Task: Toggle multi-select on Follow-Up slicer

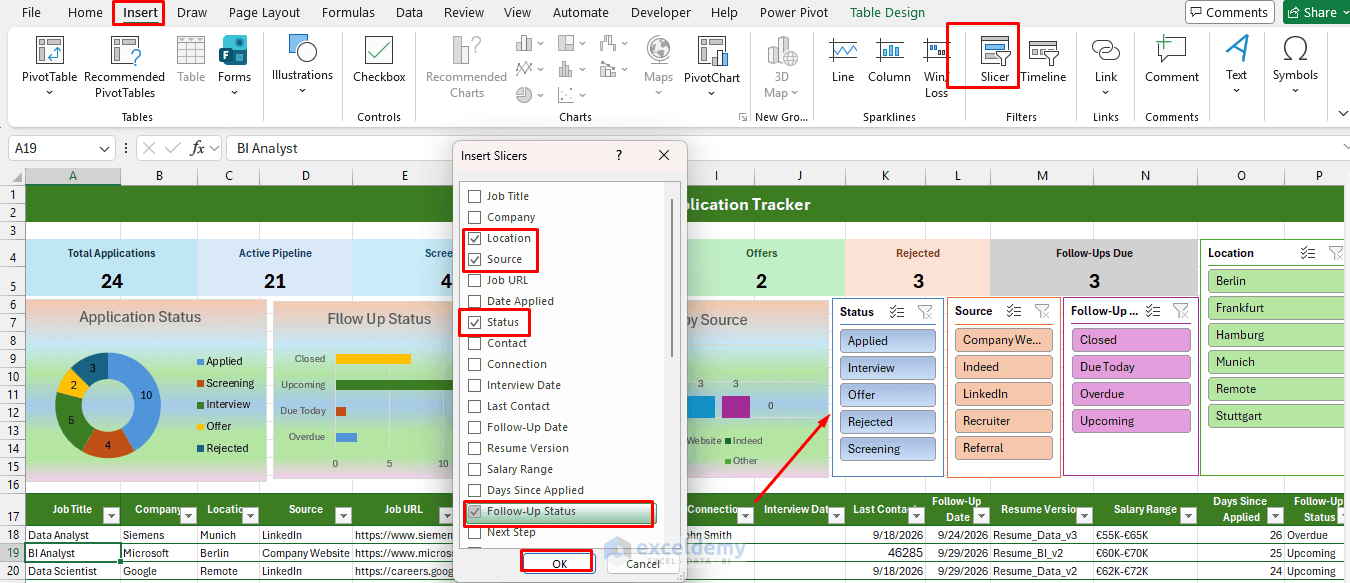Action: 1153,311
